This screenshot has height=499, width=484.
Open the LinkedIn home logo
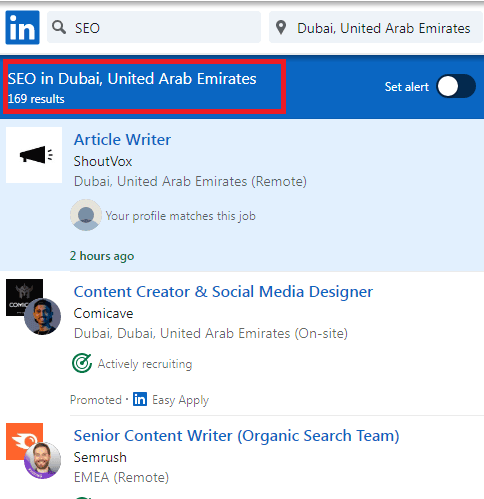pos(22,27)
